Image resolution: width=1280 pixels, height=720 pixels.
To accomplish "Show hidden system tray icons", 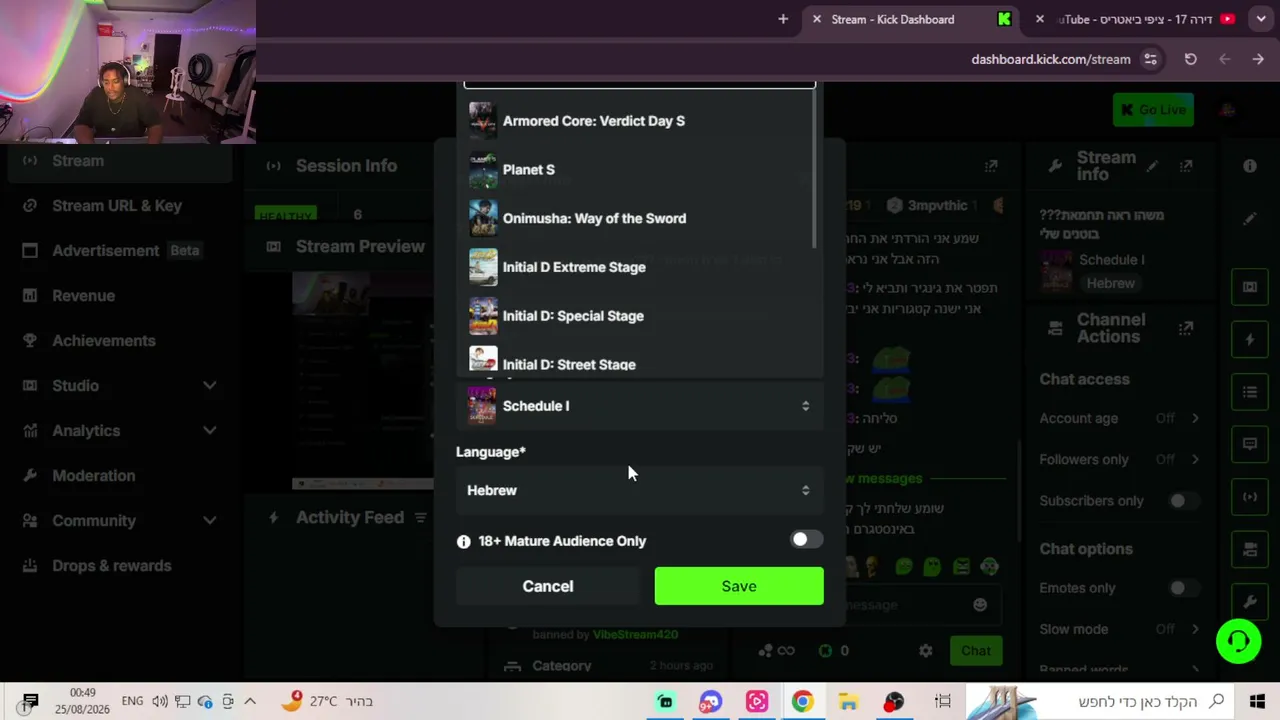I will [x=250, y=702].
